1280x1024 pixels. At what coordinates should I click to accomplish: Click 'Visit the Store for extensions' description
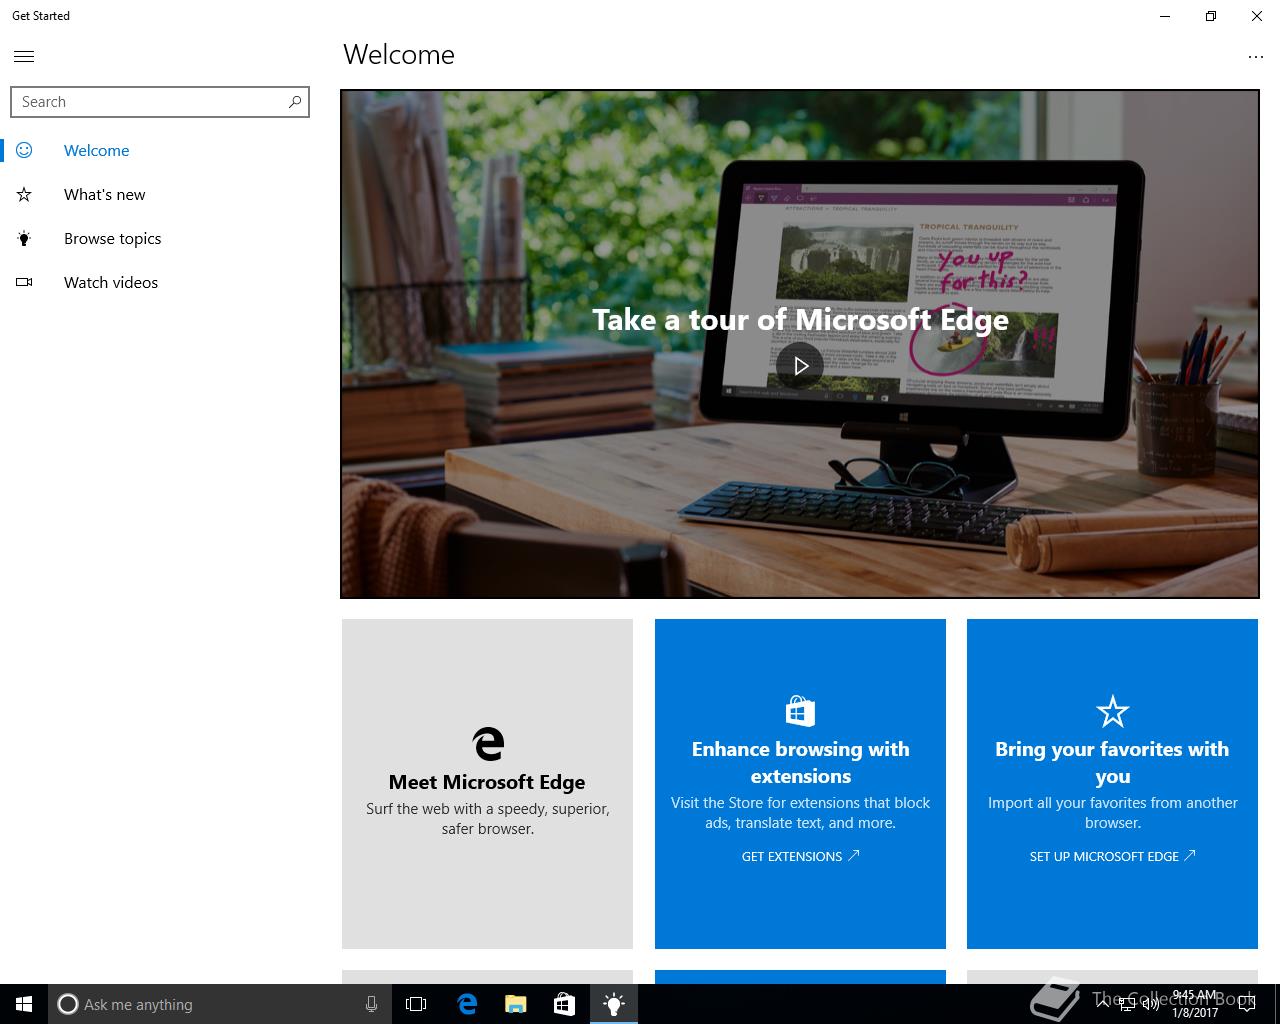[x=800, y=812]
